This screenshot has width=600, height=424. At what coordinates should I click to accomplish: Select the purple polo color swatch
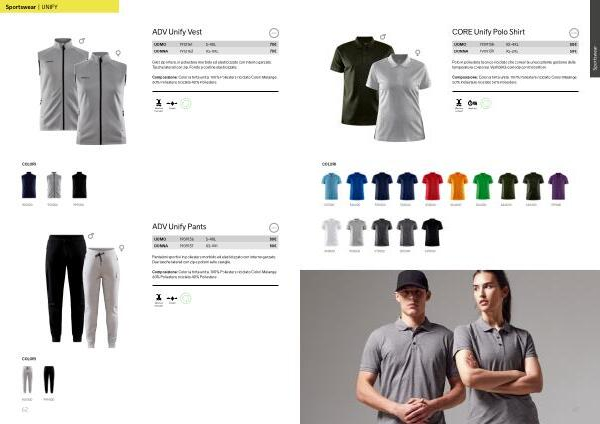point(558,186)
